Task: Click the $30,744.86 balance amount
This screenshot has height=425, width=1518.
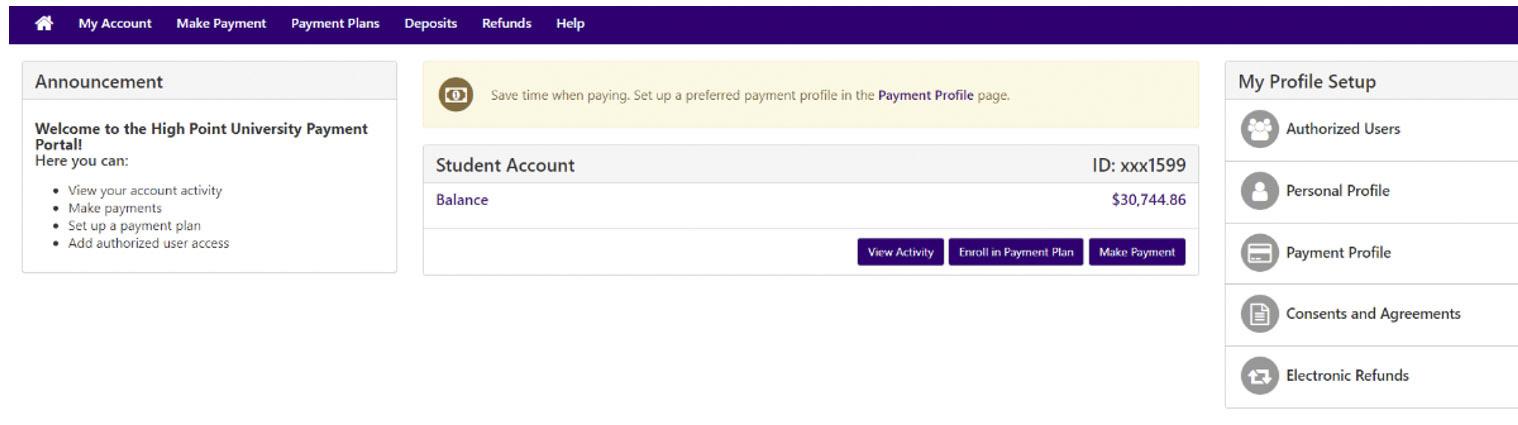Action: [1148, 200]
